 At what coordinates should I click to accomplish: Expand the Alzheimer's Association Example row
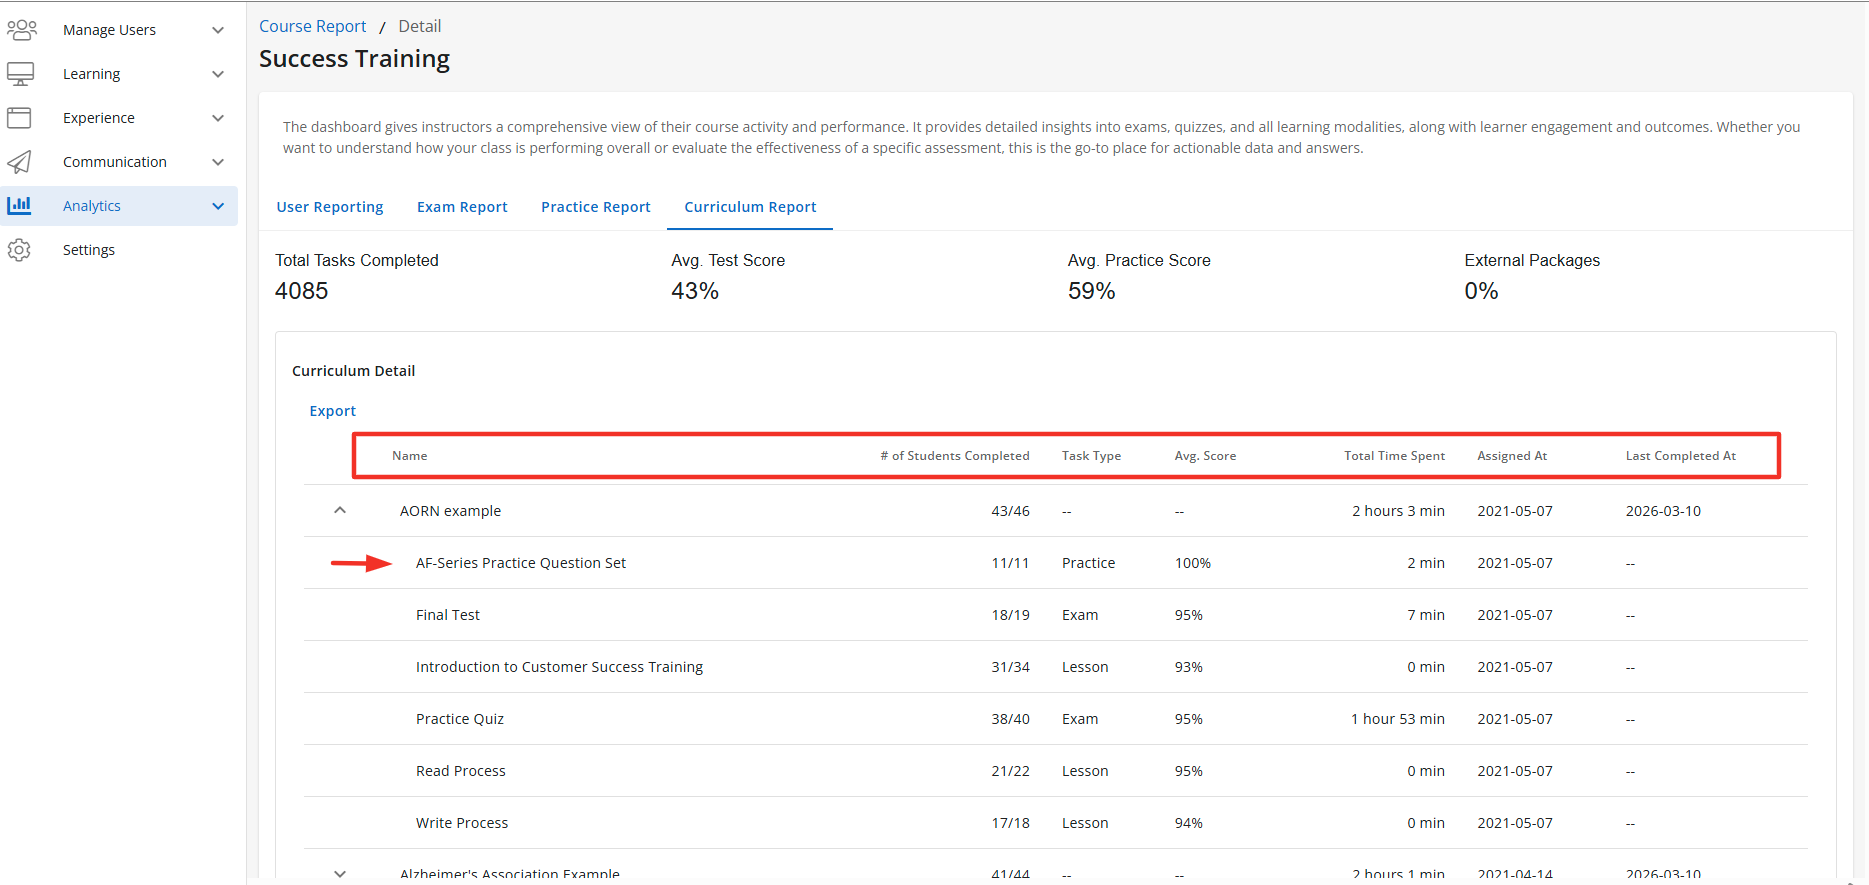(x=340, y=873)
